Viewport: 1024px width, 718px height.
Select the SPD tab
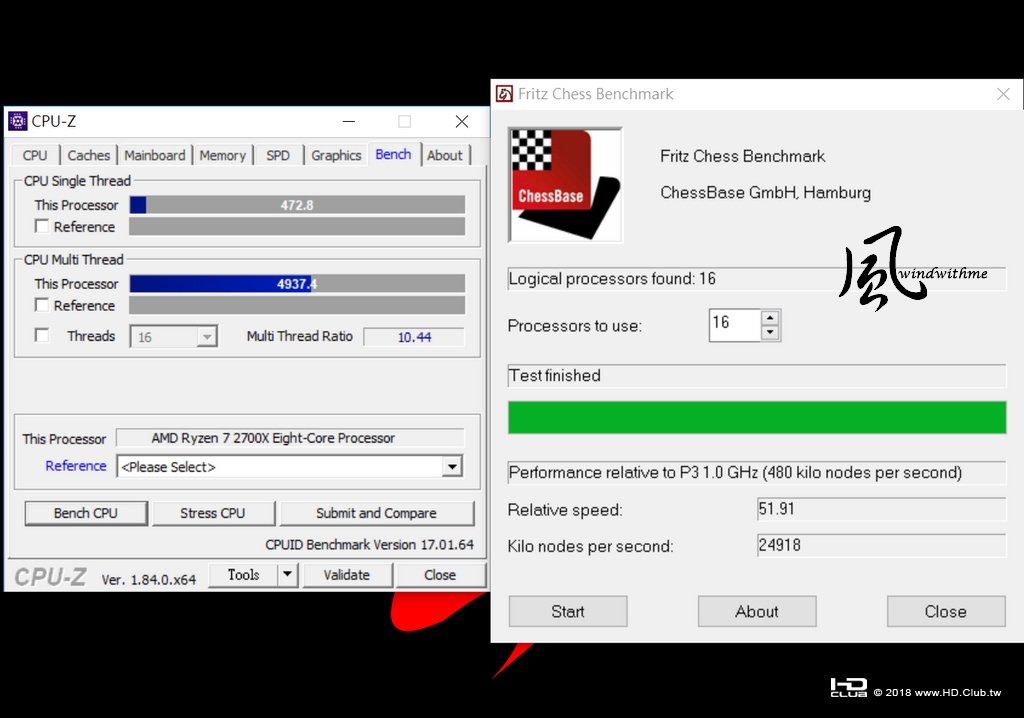click(278, 155)
